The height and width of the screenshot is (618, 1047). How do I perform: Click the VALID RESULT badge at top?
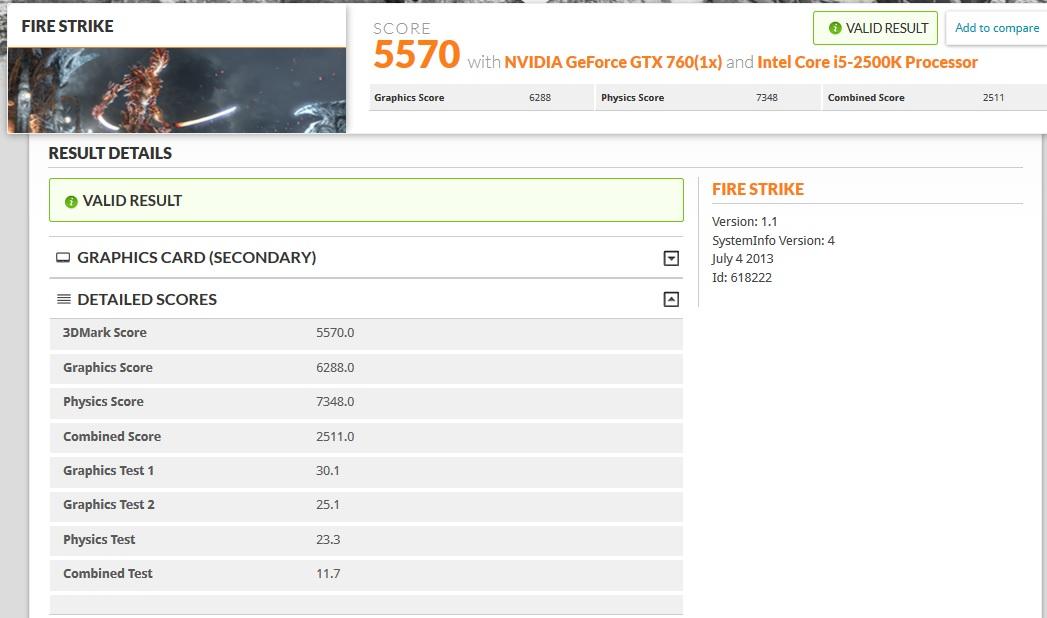(875, 28)
